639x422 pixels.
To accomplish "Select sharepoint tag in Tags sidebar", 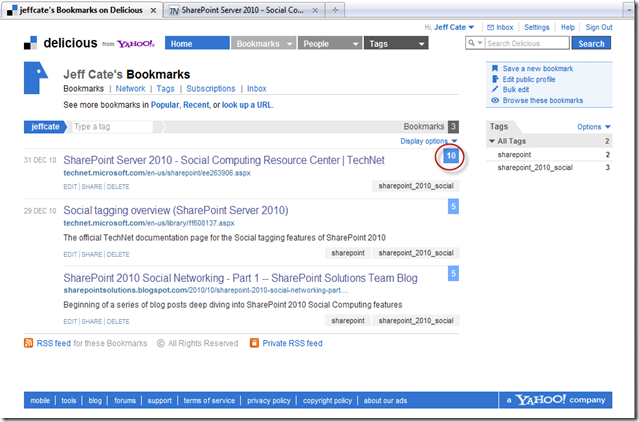I will [514, 154].
